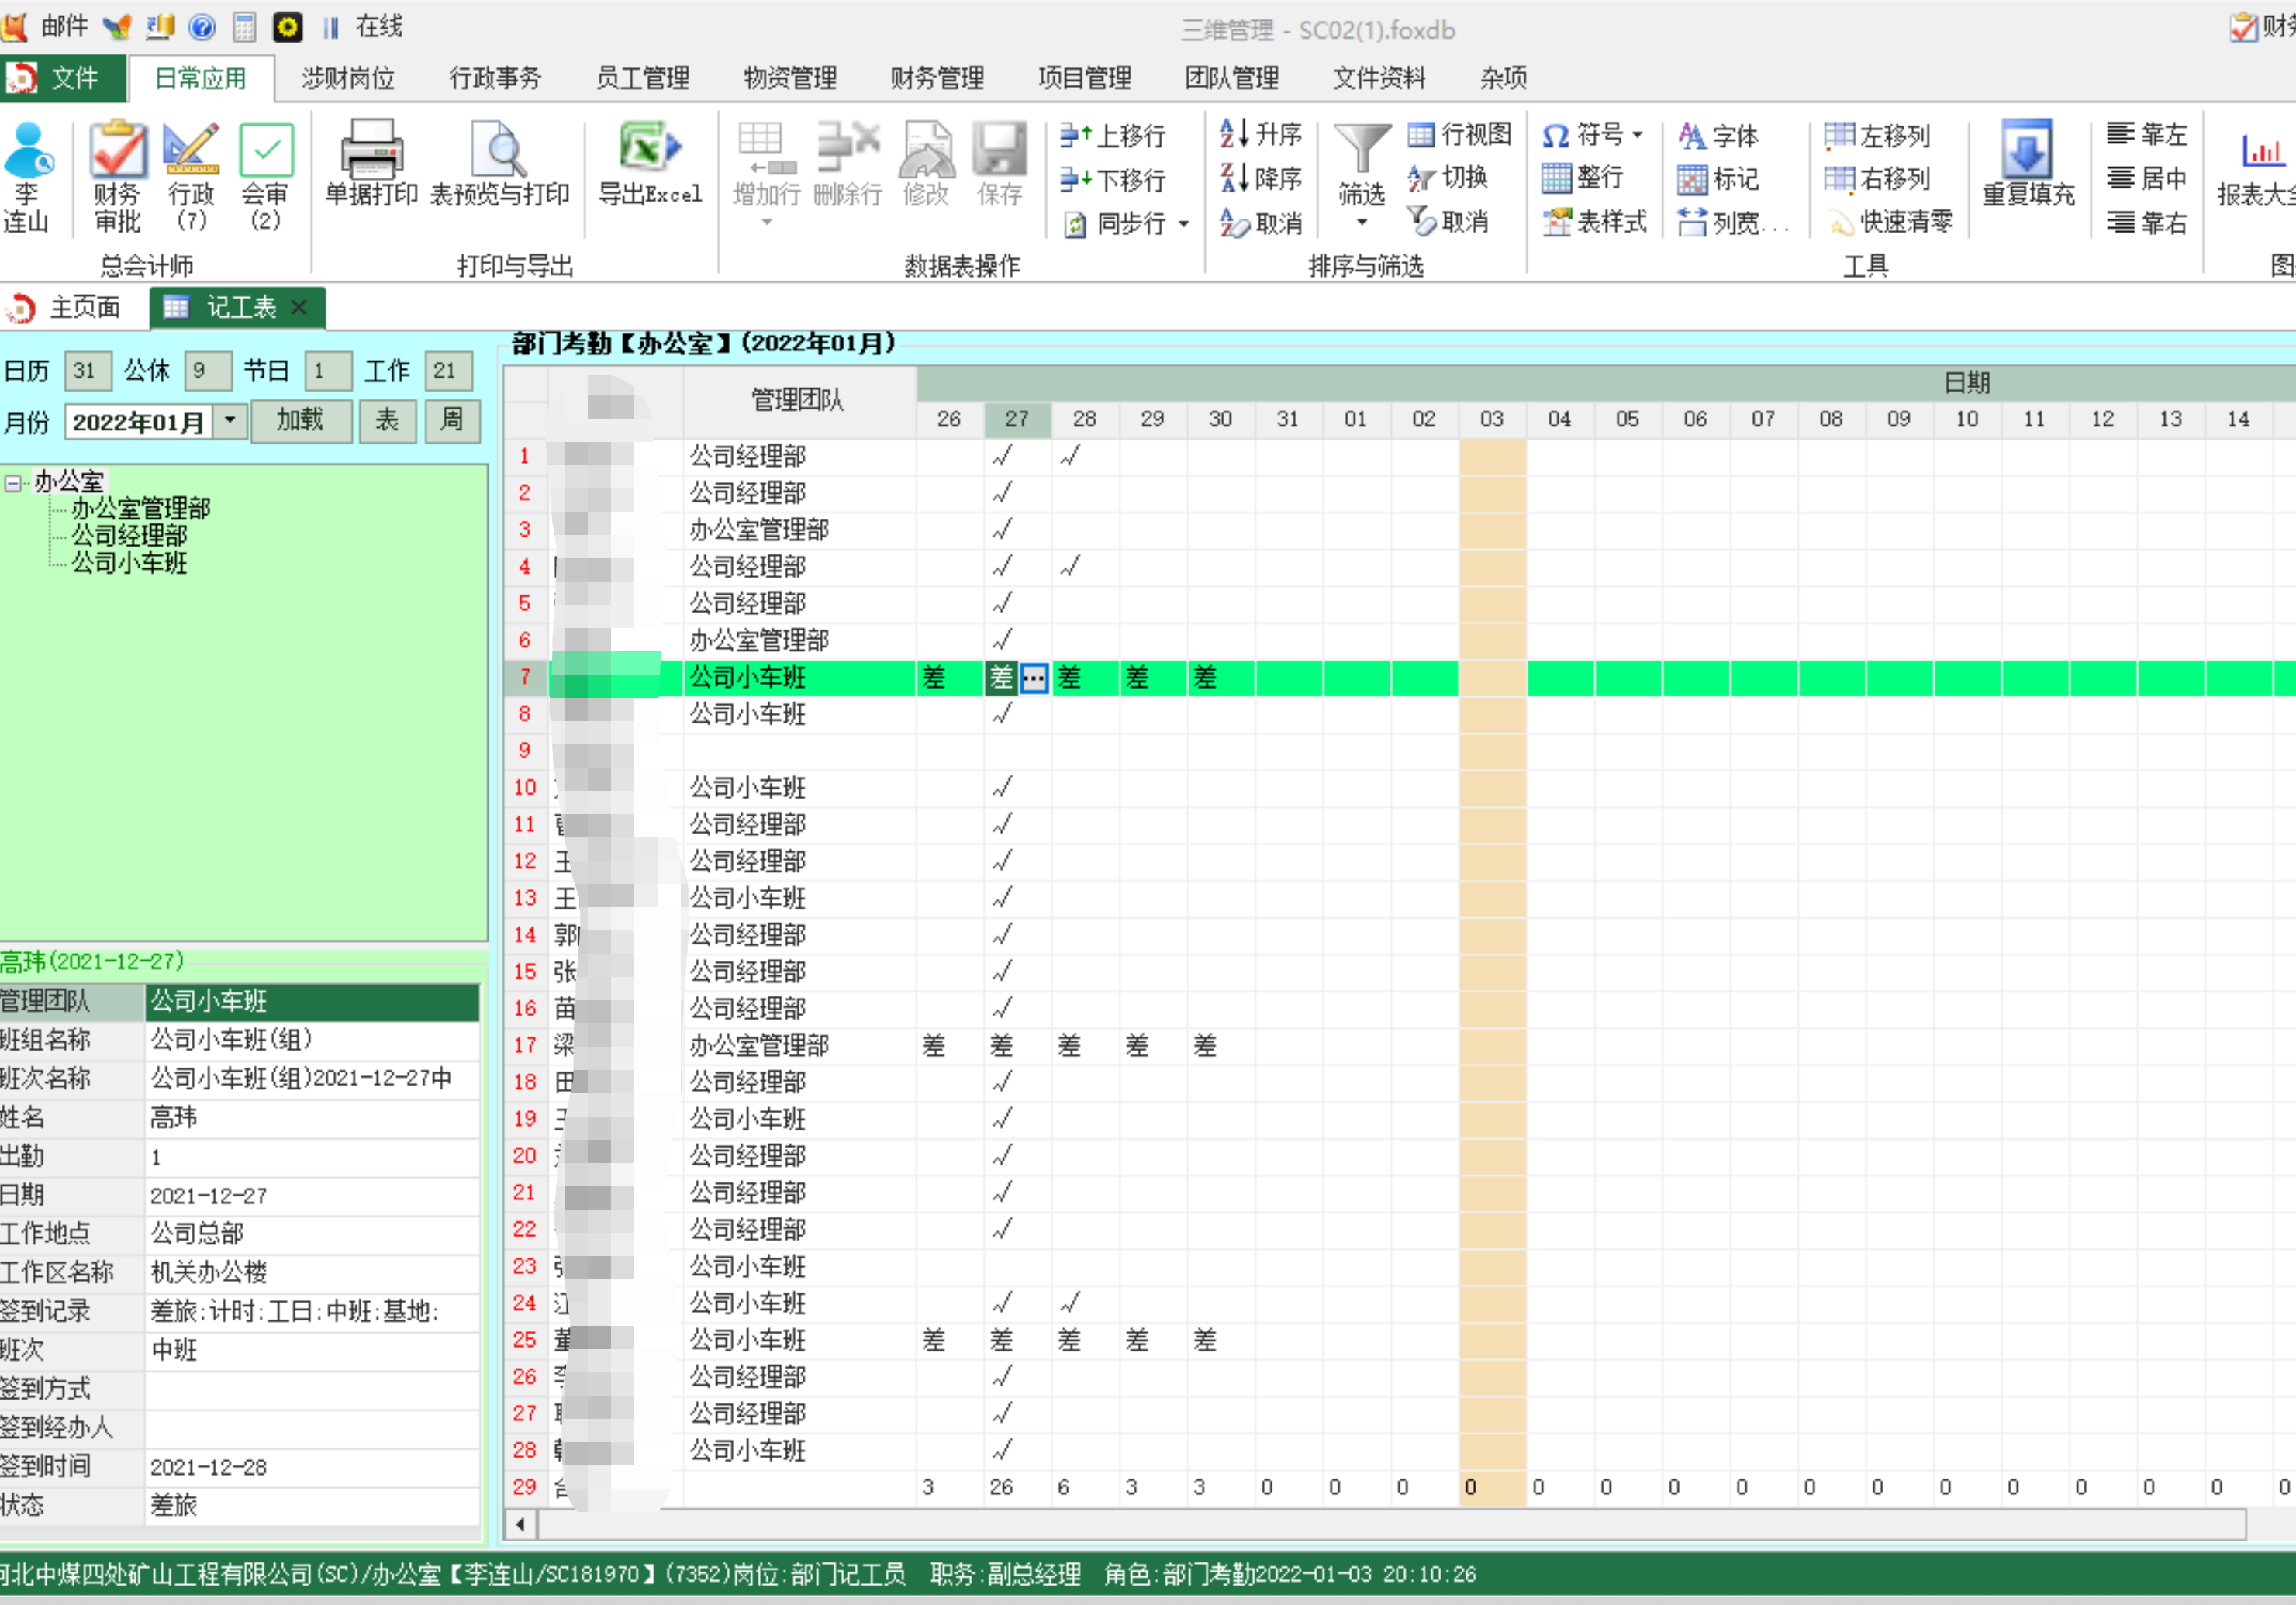This screenshot has width=2296, height=1605.
Task: Click the 加载 button
Action: (300, 421)
